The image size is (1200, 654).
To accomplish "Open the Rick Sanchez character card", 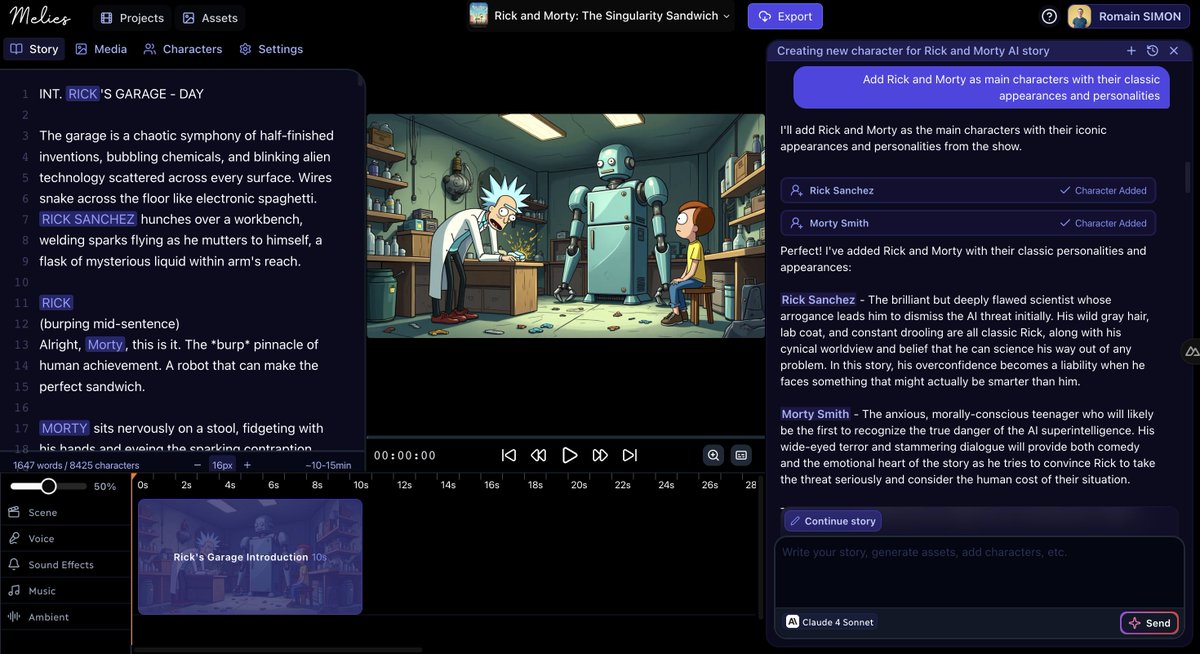I will (968, 190).
